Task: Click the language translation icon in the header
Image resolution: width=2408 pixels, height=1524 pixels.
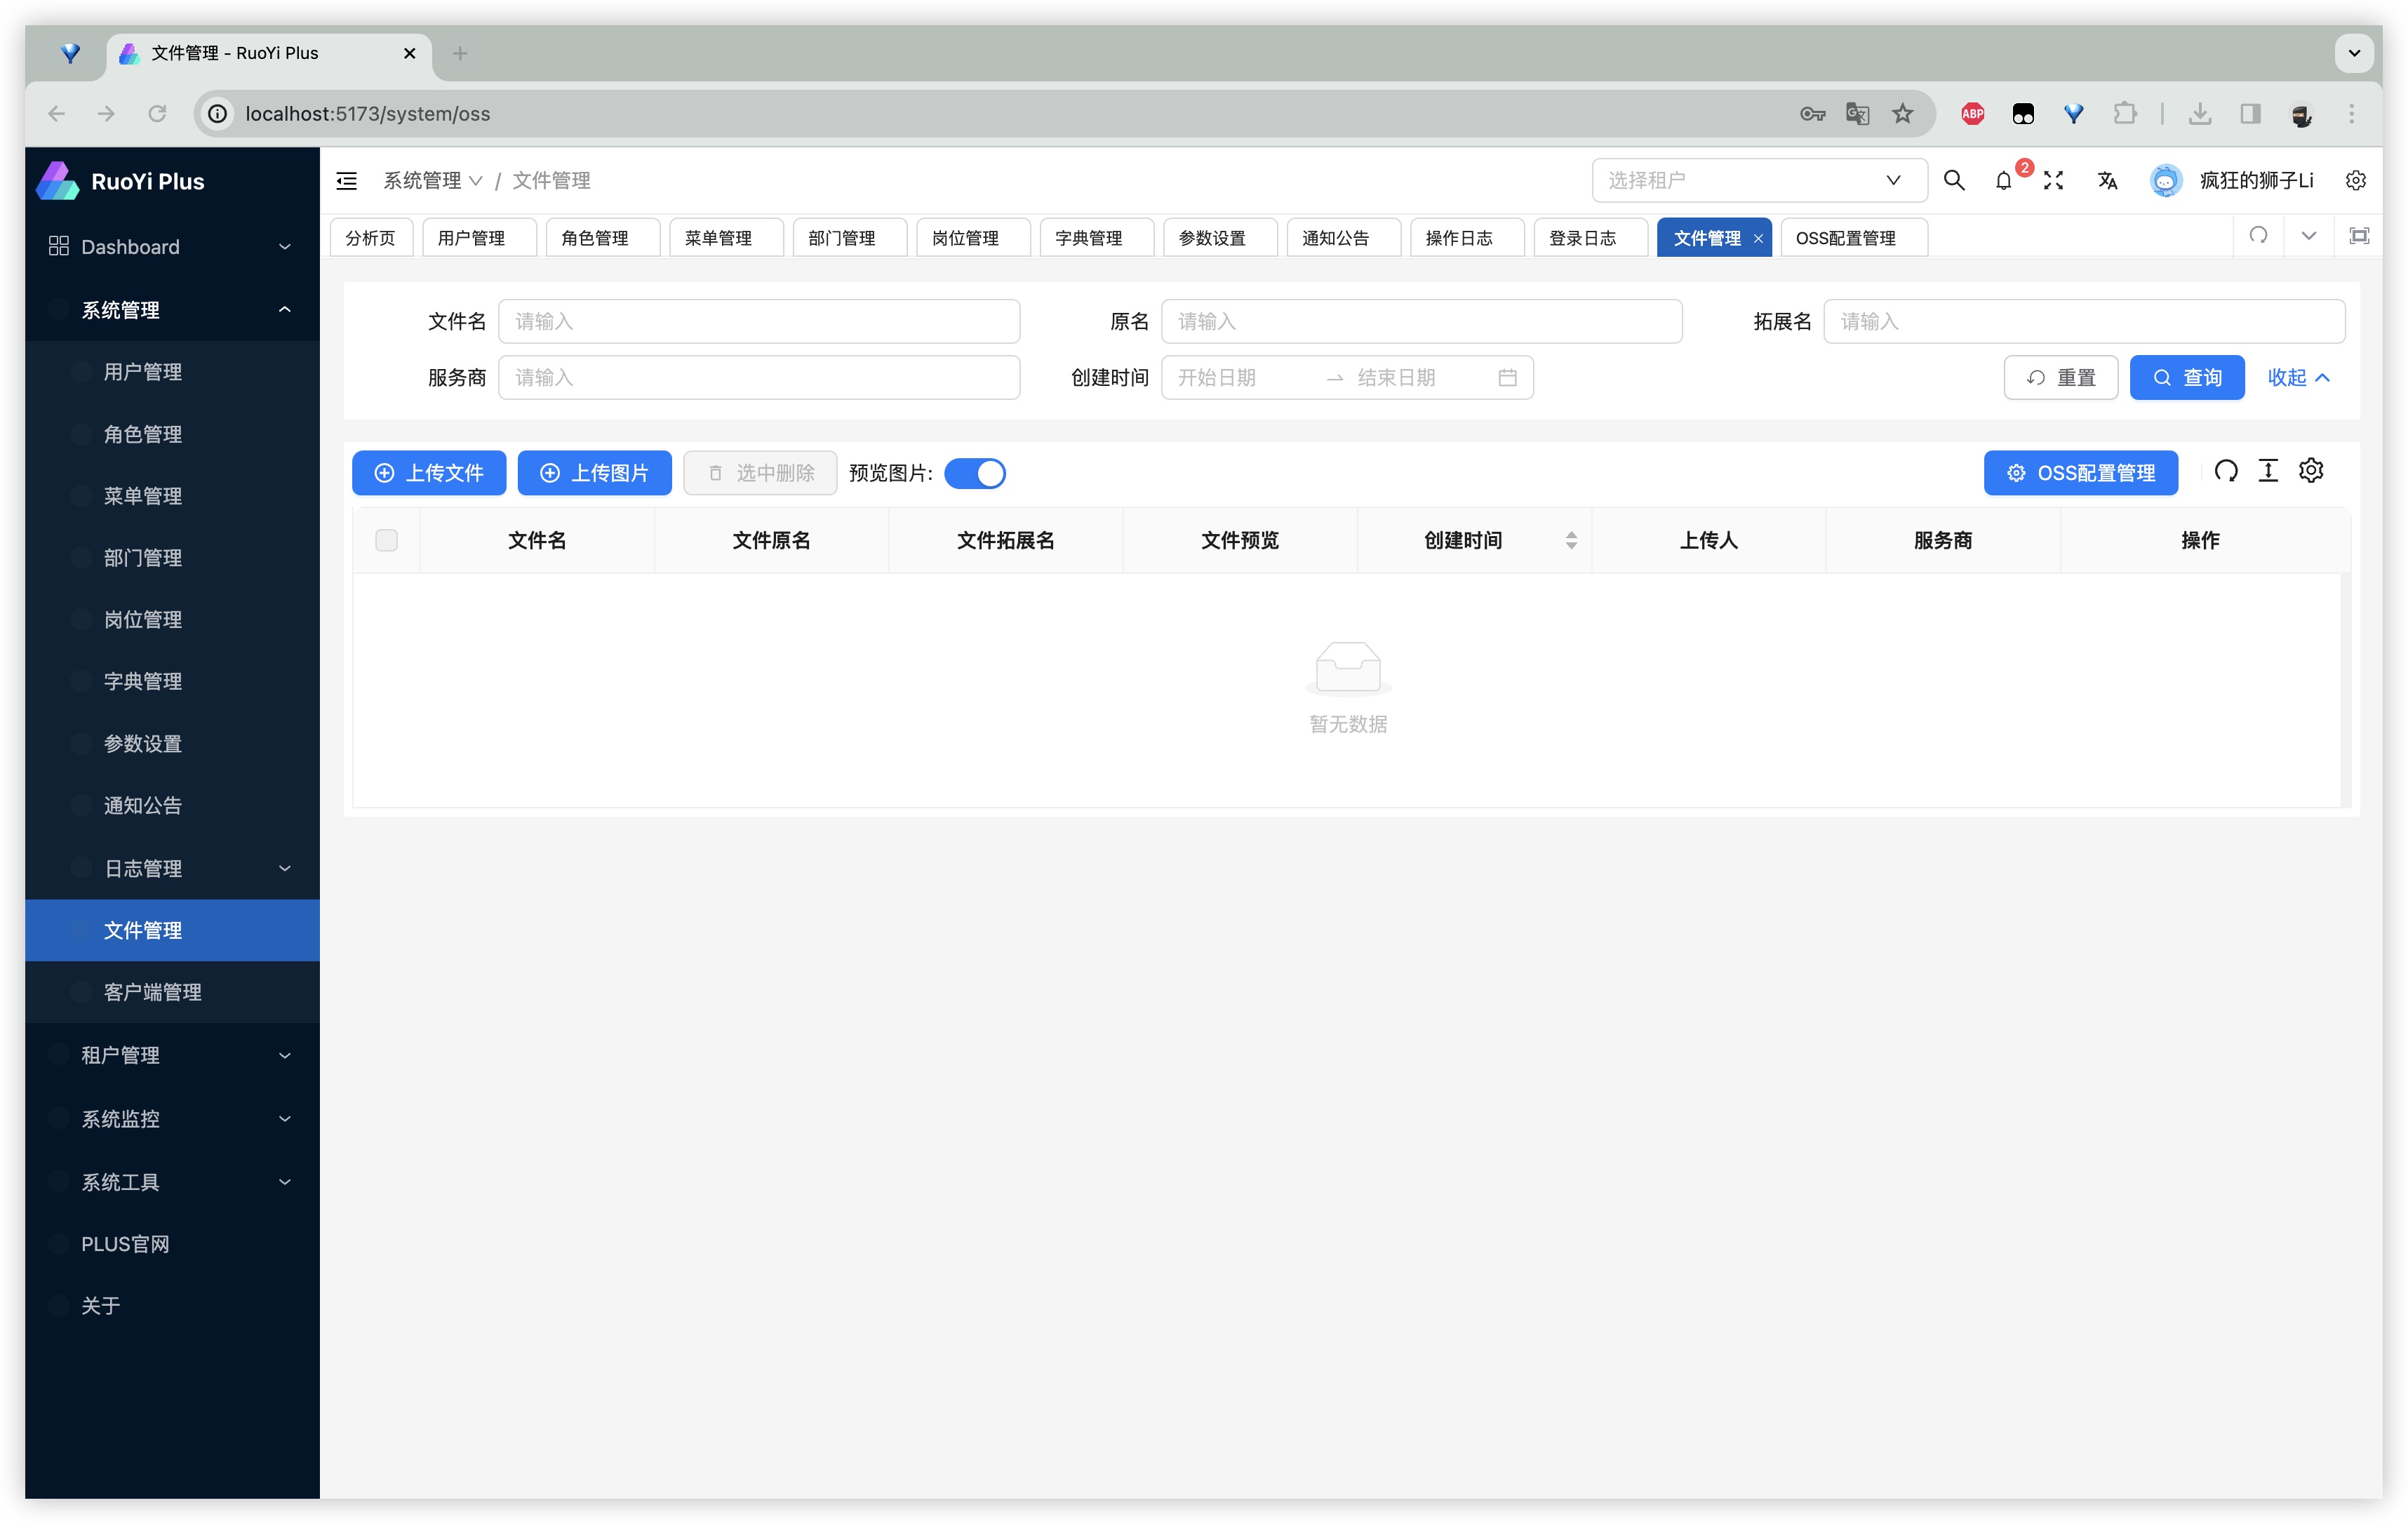Action: pyautogui.click(x=2107, y=181)
